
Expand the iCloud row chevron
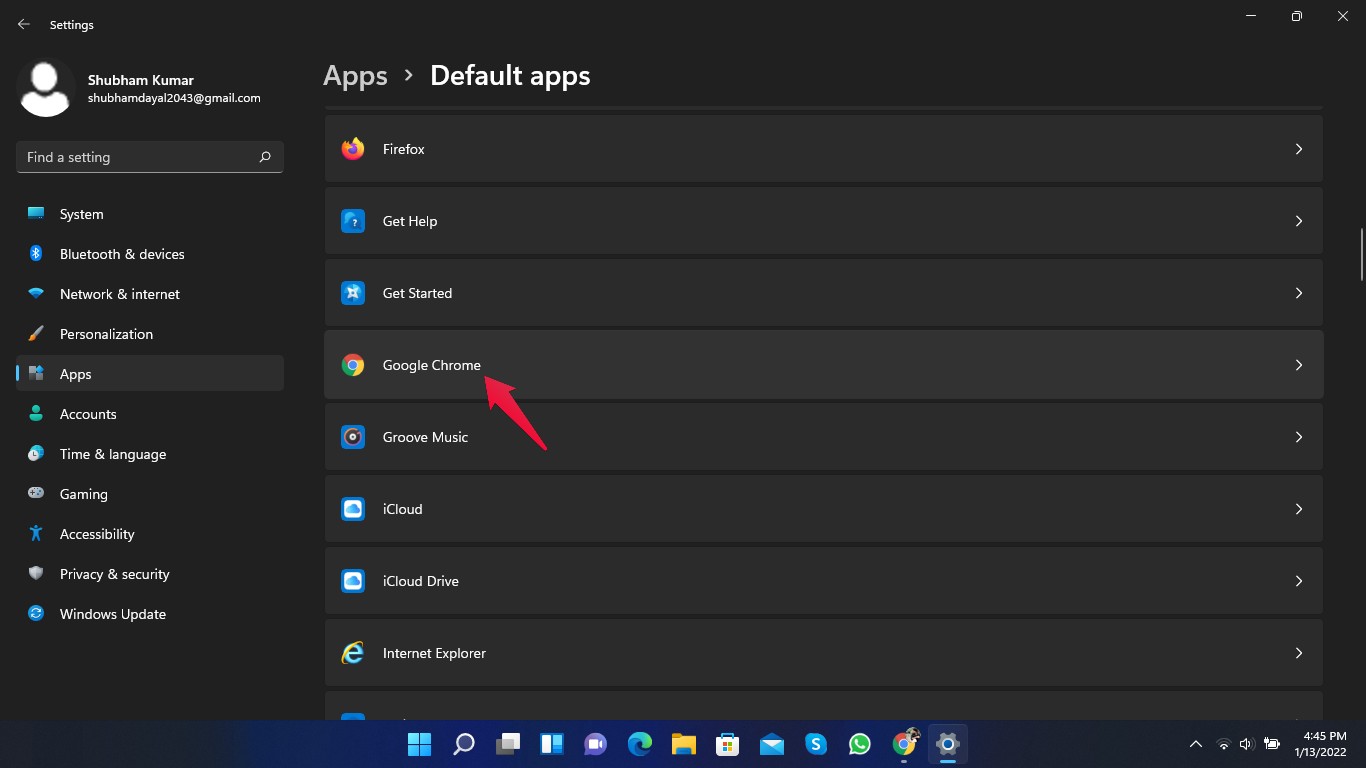coord(1298,509)
